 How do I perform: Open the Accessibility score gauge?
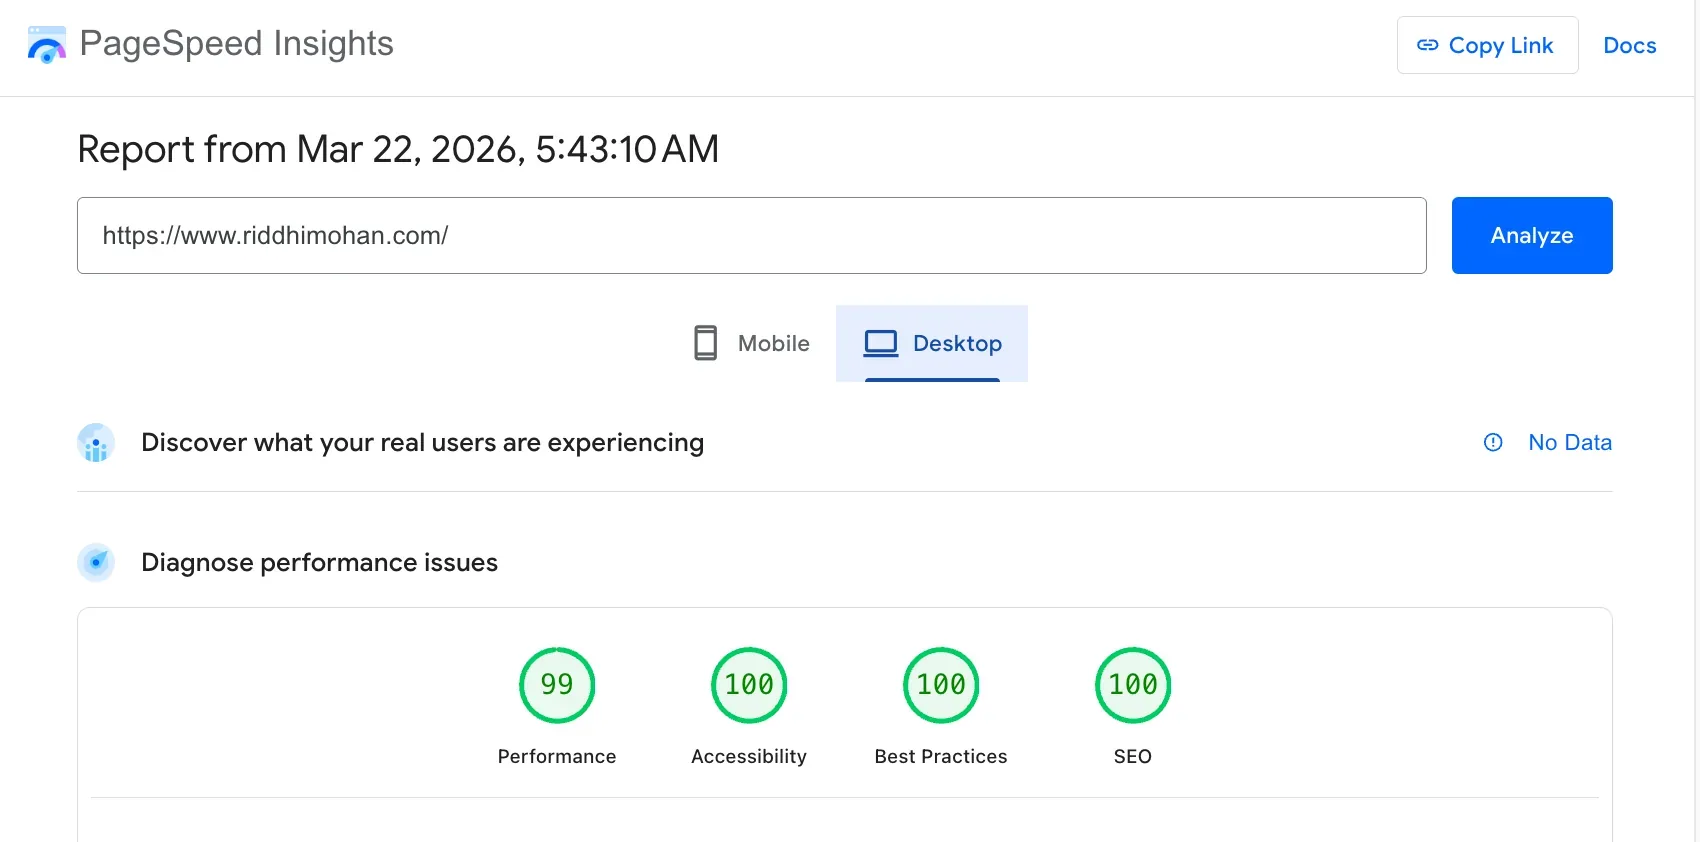click(x=749, y=685)
